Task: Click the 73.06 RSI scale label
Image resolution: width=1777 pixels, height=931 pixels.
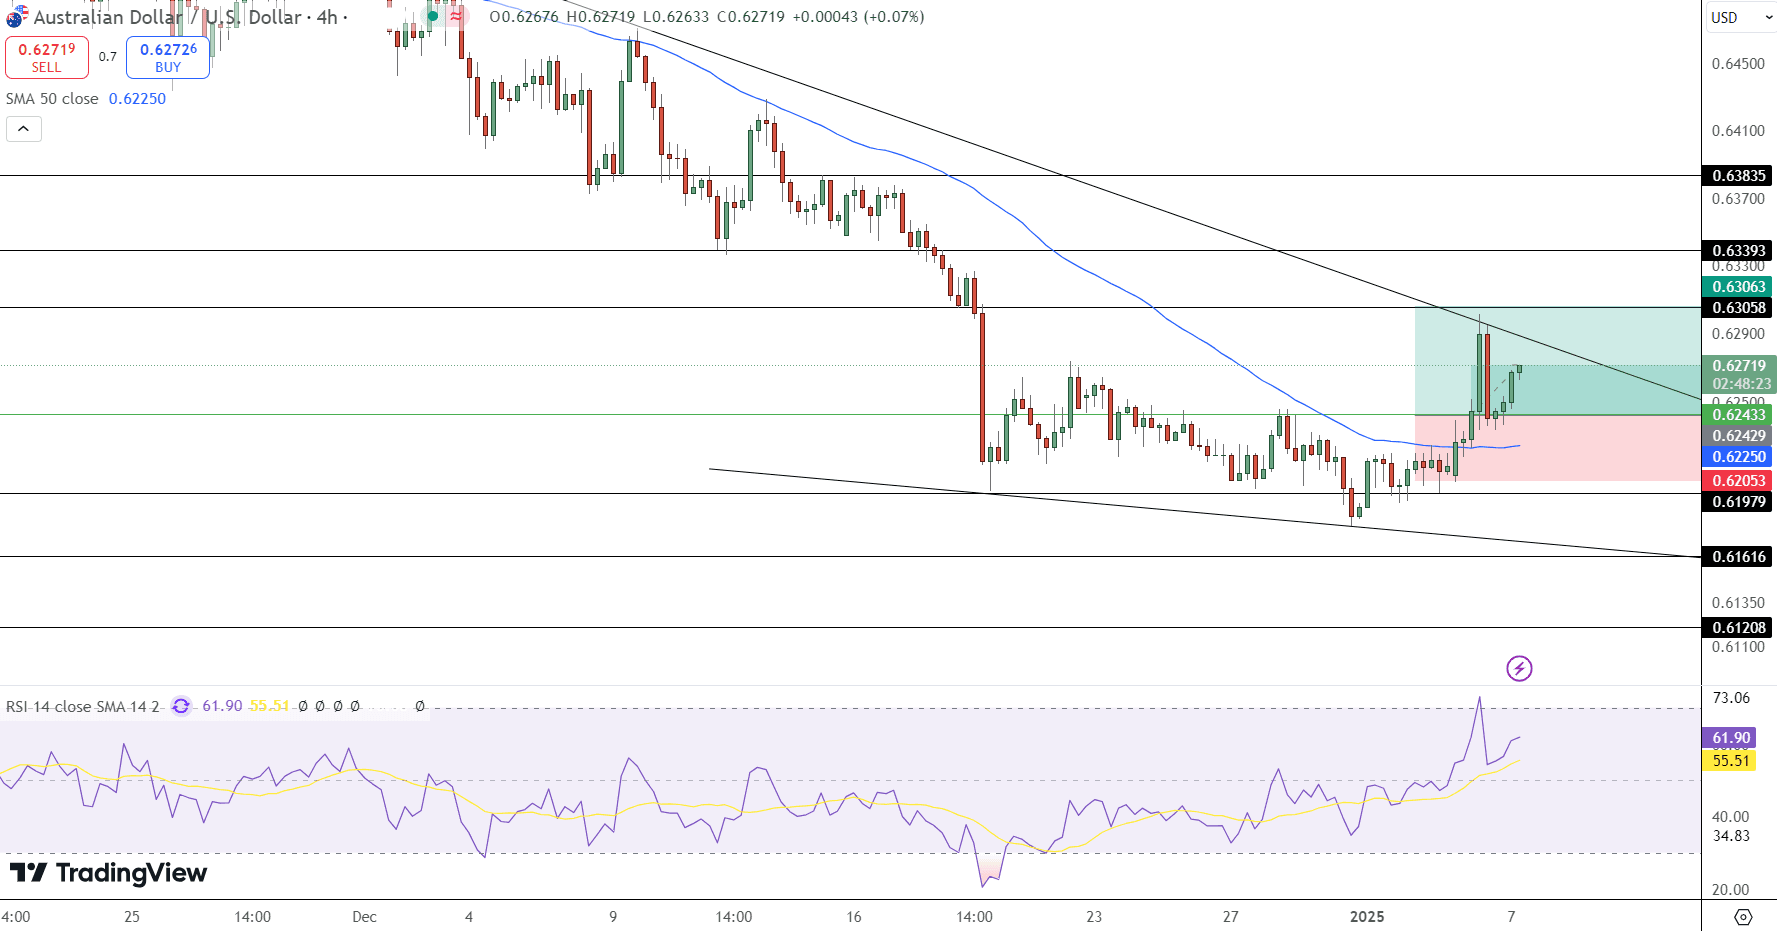Action: (1731, 698)
